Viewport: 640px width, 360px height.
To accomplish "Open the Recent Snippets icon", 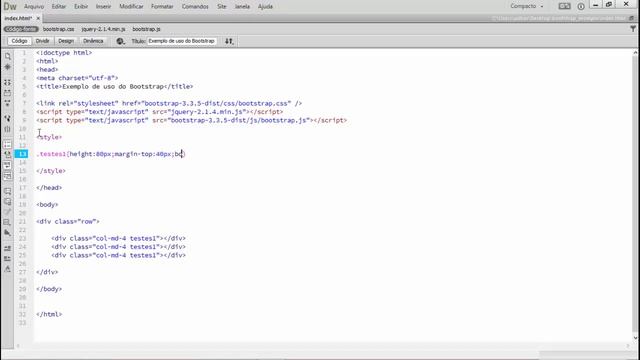I will click(x=8, y=222).
